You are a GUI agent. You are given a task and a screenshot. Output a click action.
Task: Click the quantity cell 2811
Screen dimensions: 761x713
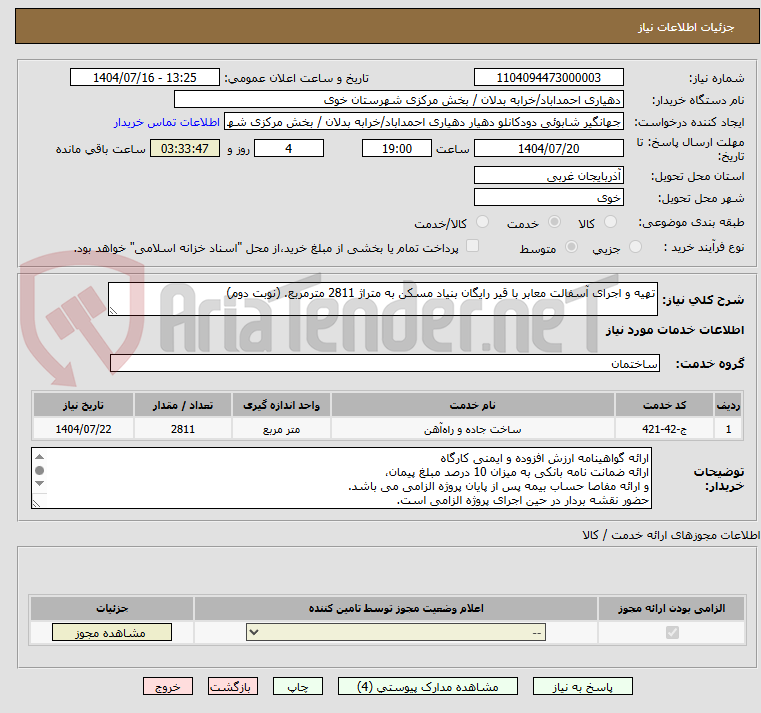coord(182,430)
